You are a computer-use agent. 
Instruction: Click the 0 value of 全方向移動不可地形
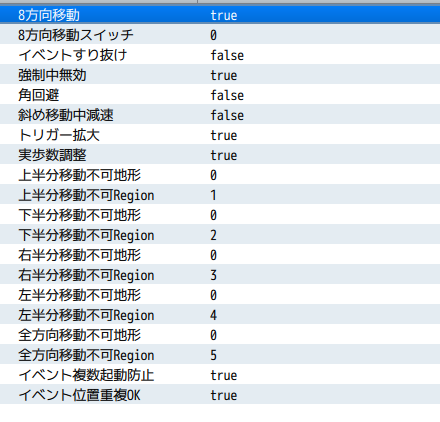click(x=213, y=335)
